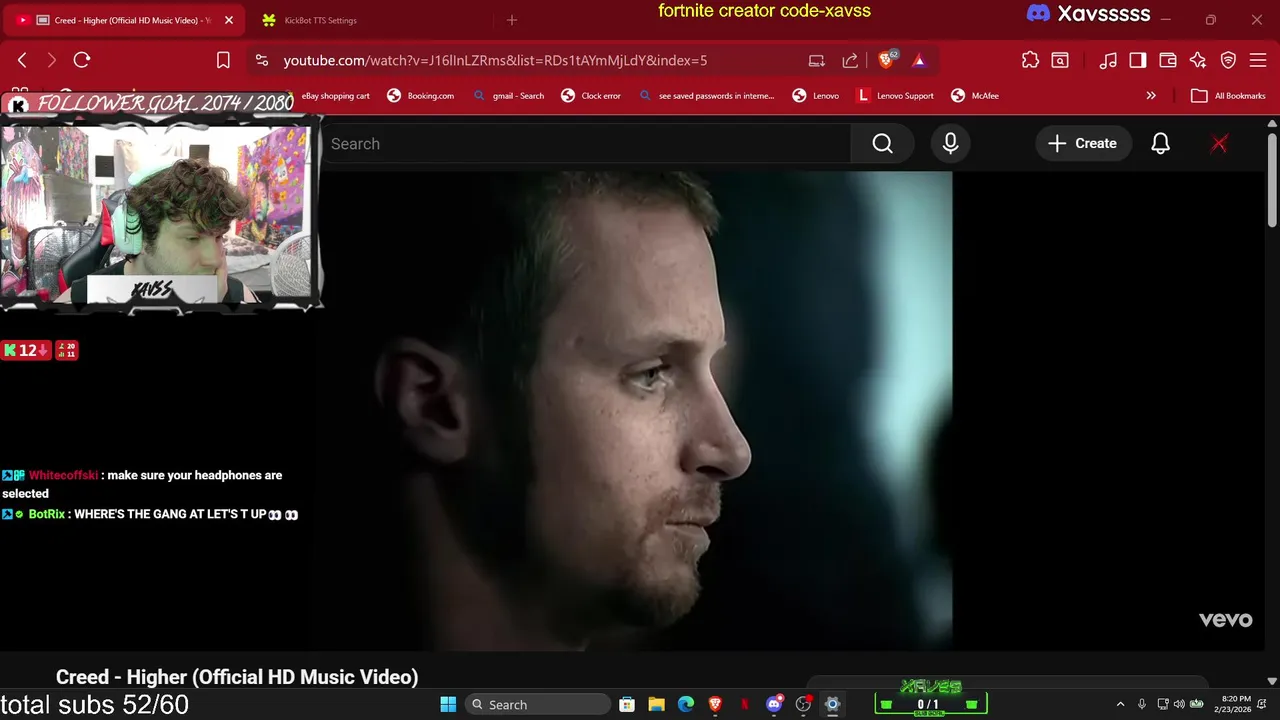Open Brave VPN shield icon
Image resolution: width=1280 pixels, height=720 pixels.
1228,60
